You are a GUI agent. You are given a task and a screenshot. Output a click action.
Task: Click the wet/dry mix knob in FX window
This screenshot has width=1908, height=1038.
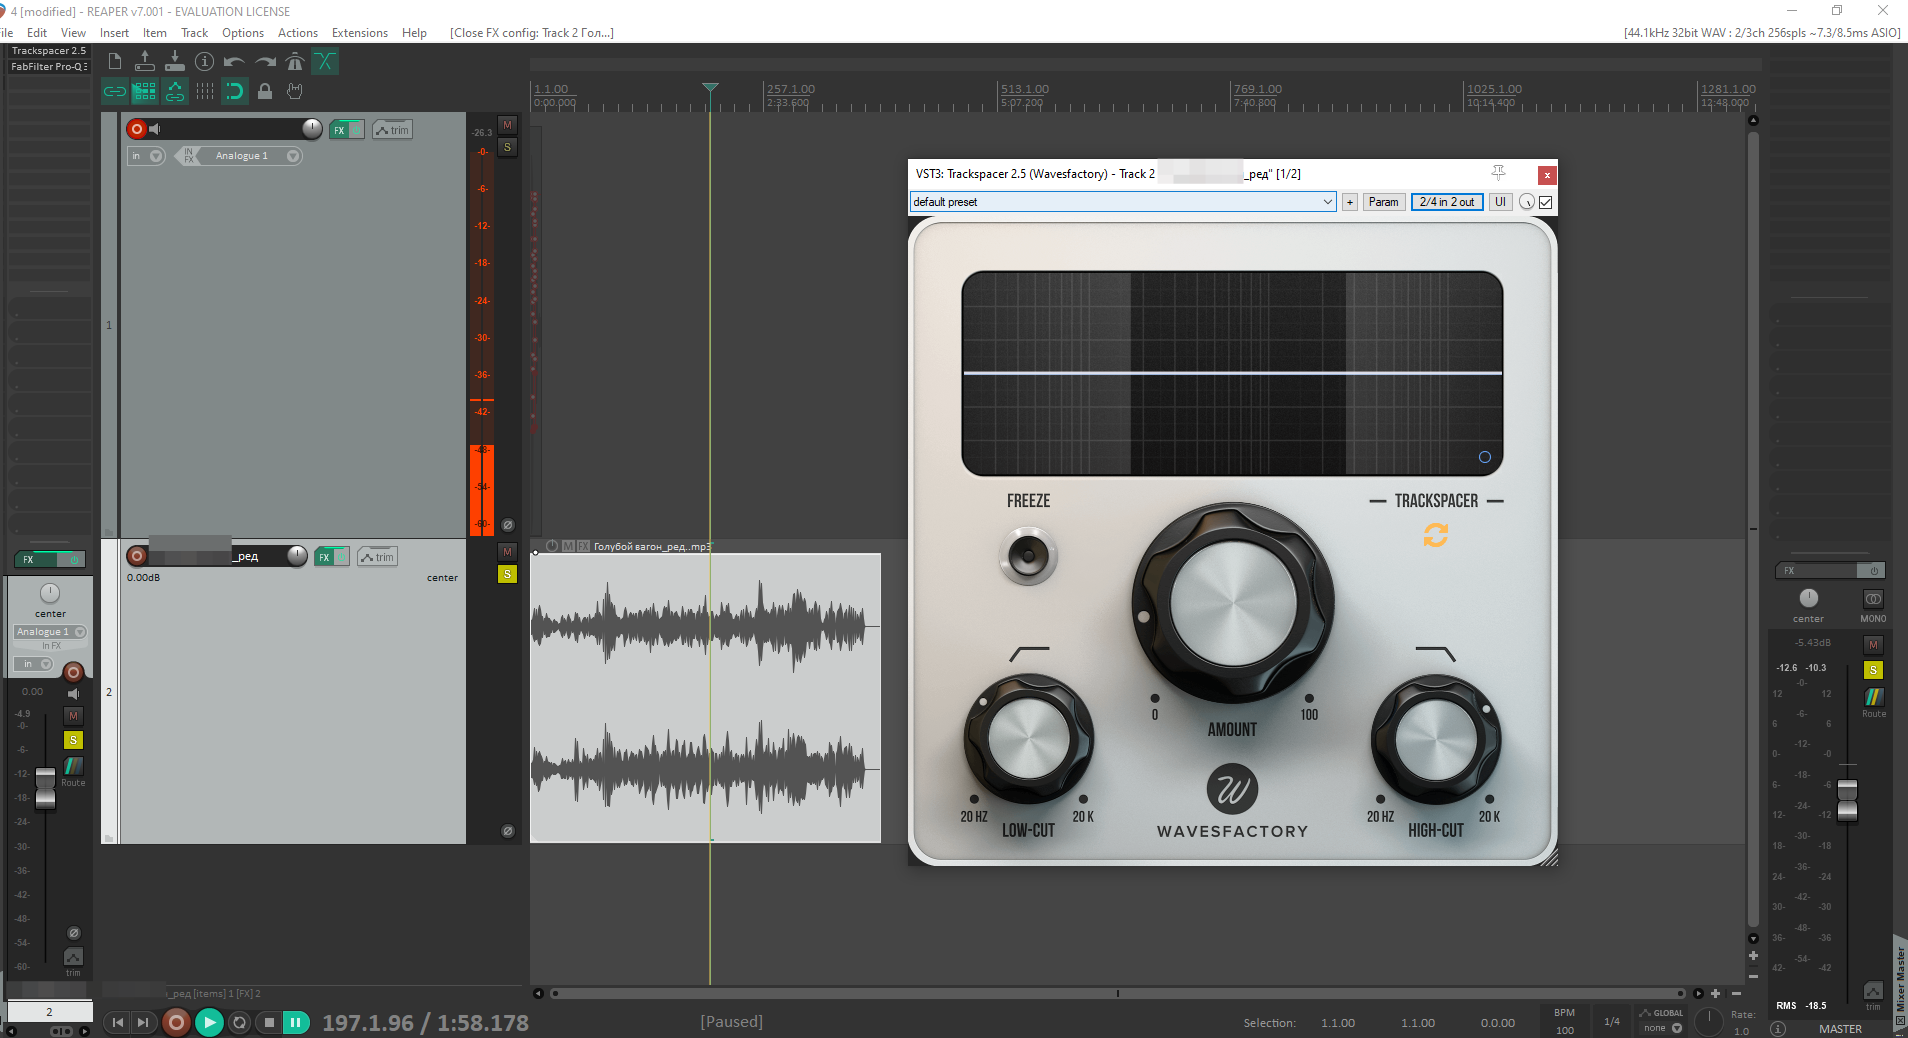1527,202
